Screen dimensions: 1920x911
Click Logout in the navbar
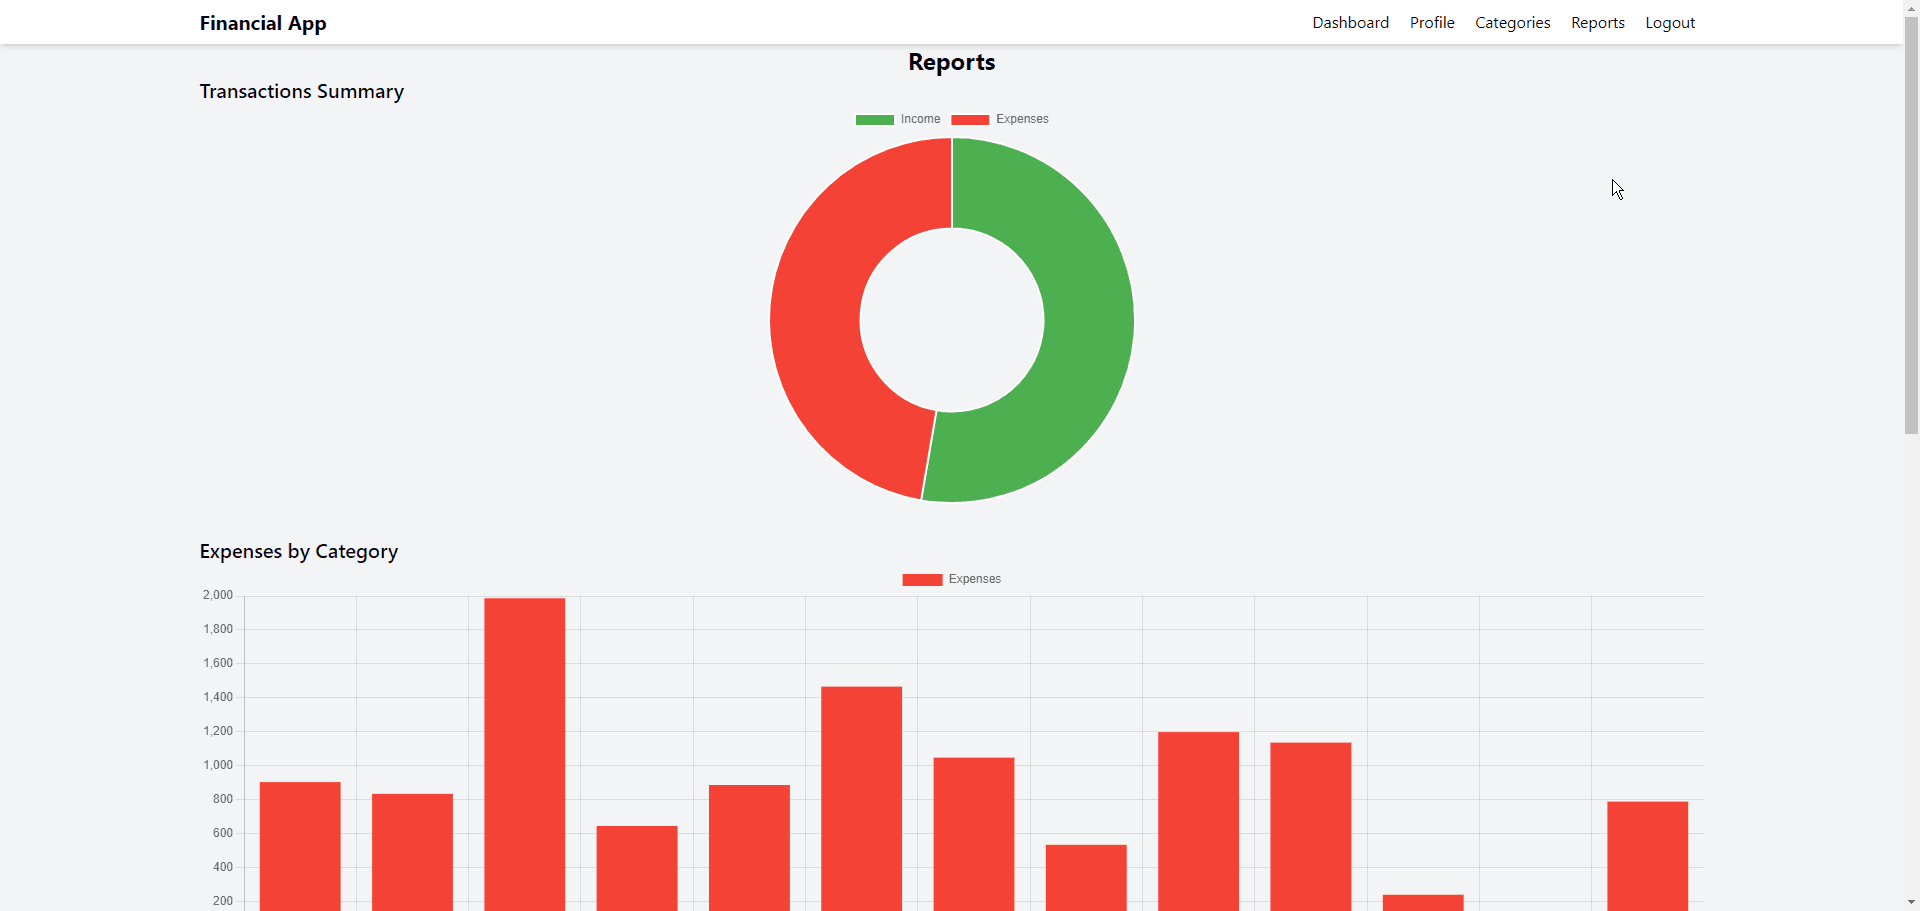click(x=1670, y=23)
